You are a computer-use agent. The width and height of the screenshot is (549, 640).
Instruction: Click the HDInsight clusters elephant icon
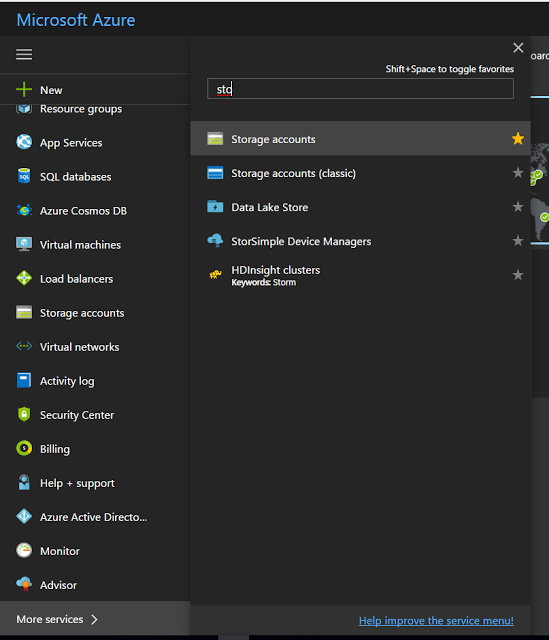coord(215,275)
